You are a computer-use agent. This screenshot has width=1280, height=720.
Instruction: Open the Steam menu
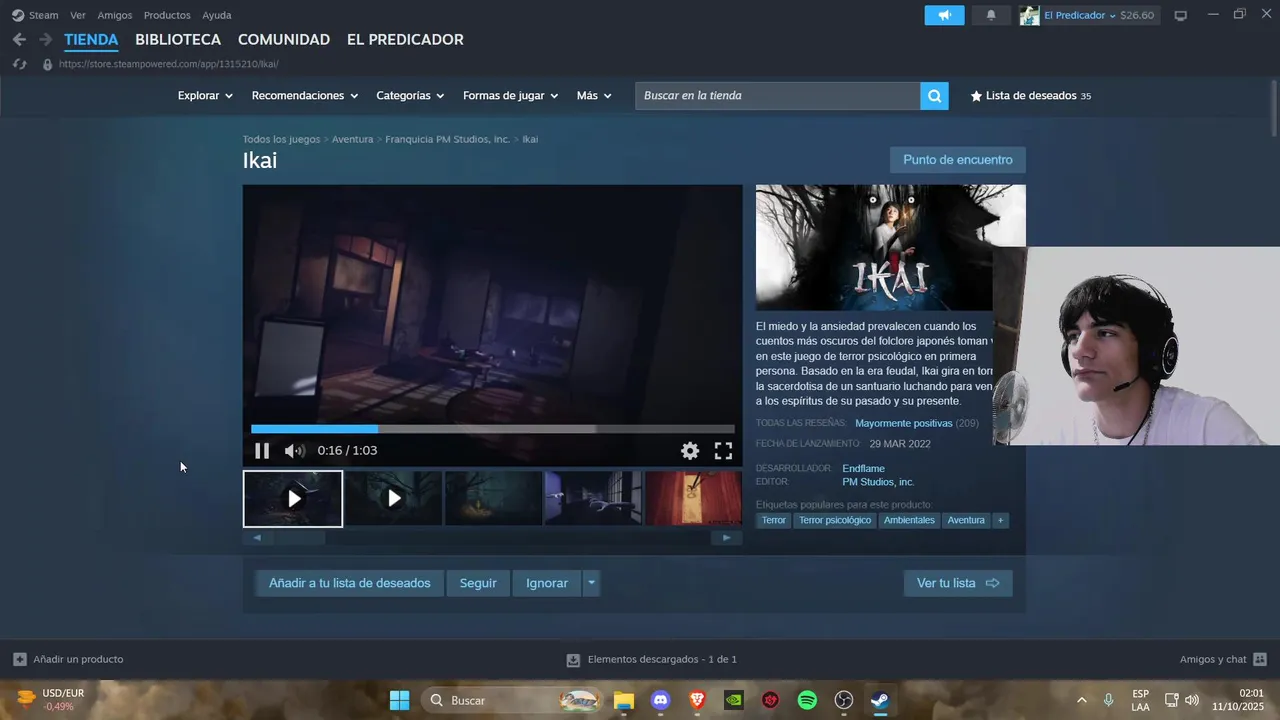(43, 15)
